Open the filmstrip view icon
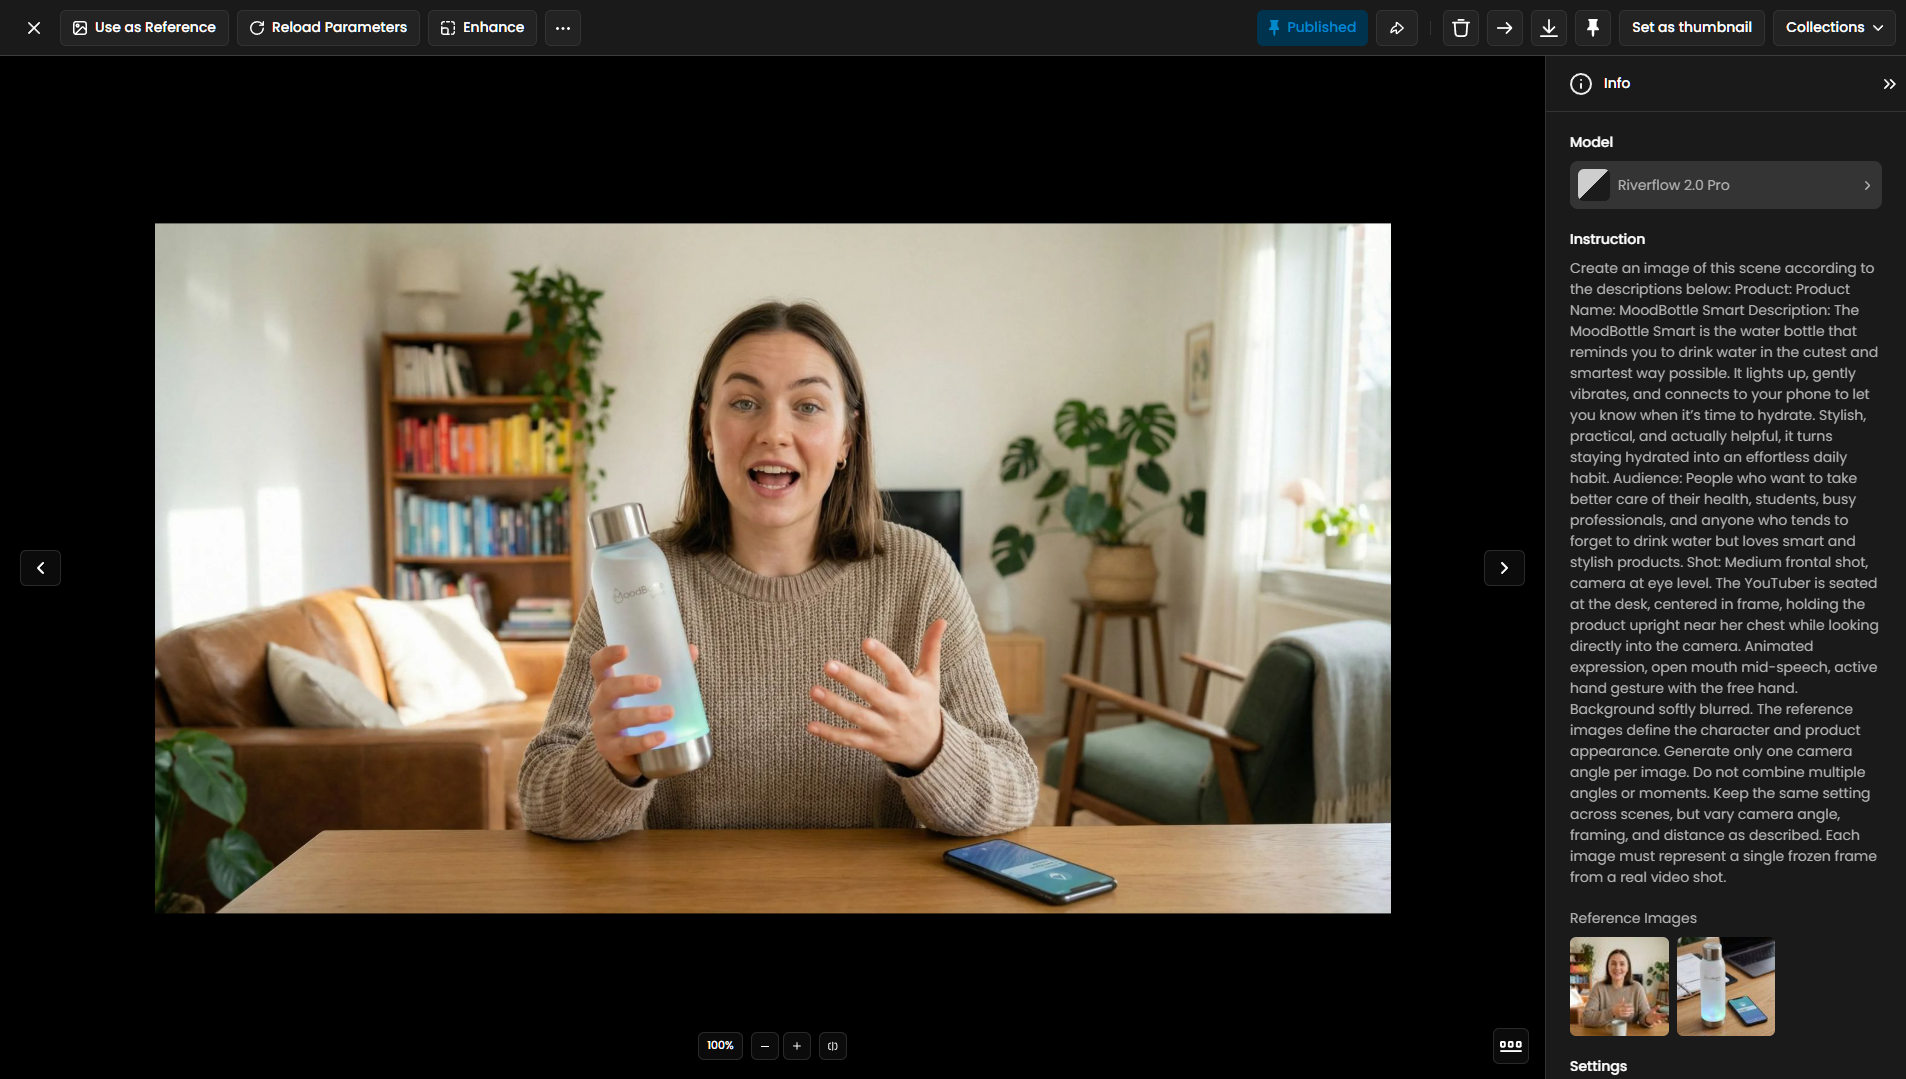Image resolution: width=1906 pixels, height=1079 pixels. pyautogui.click(x=1510, y=1046)
